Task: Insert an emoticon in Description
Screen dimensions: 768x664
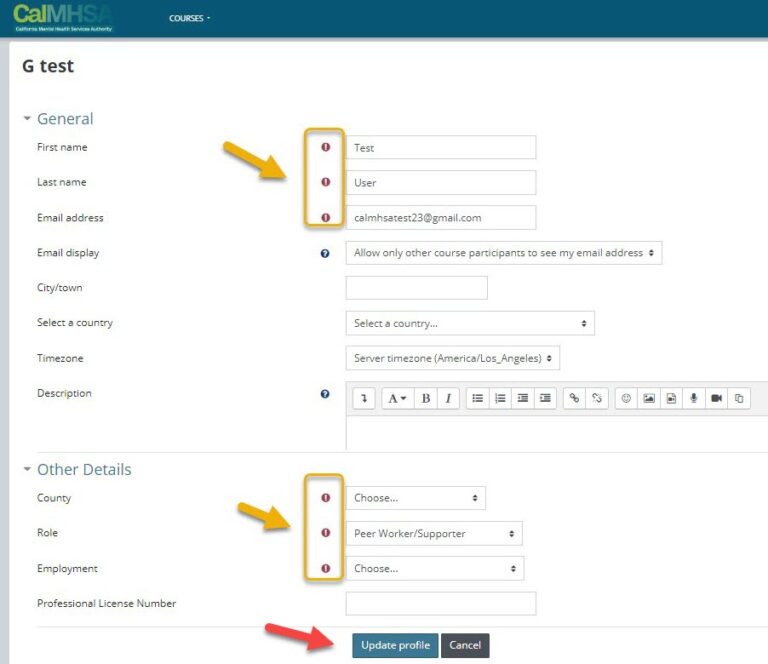Action: click(x=626, y=398)
